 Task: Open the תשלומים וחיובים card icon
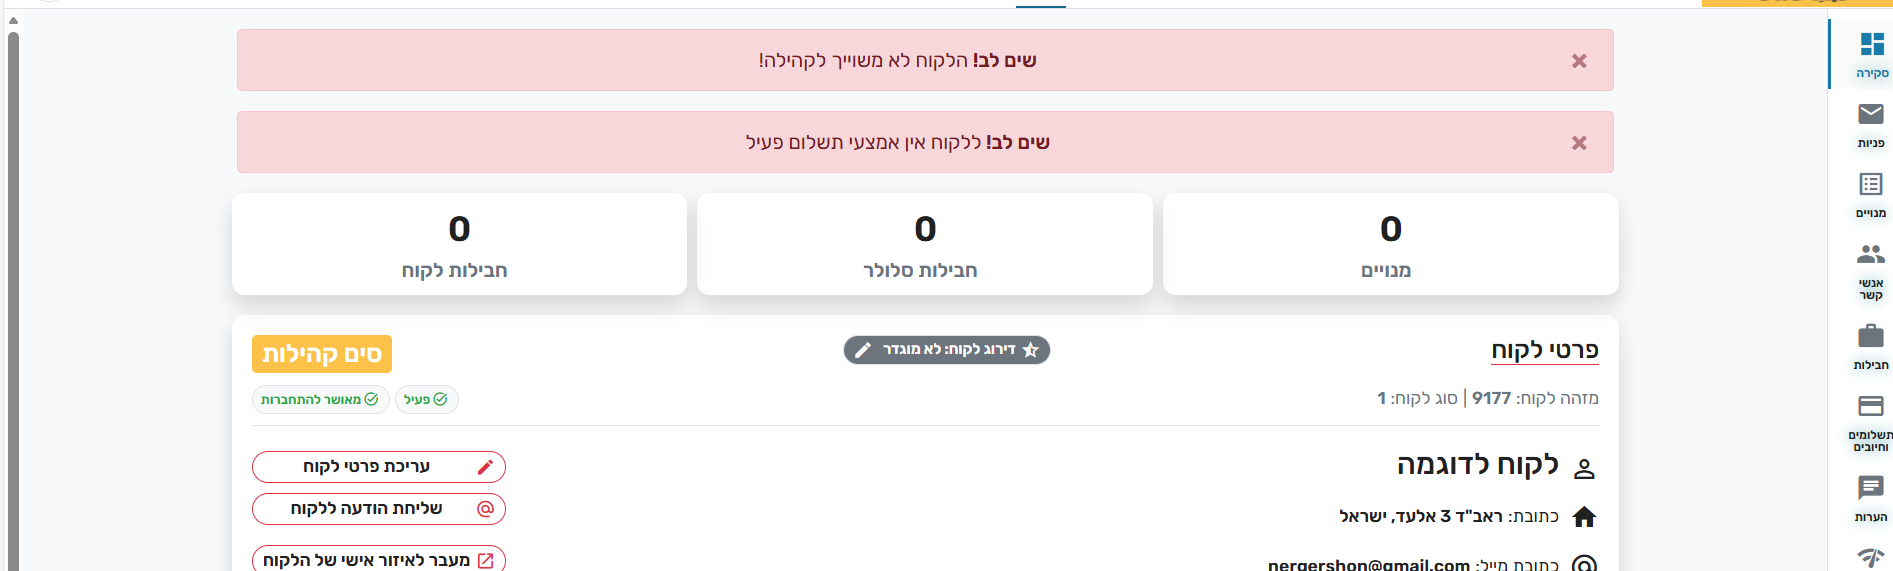click(1871, 418)
